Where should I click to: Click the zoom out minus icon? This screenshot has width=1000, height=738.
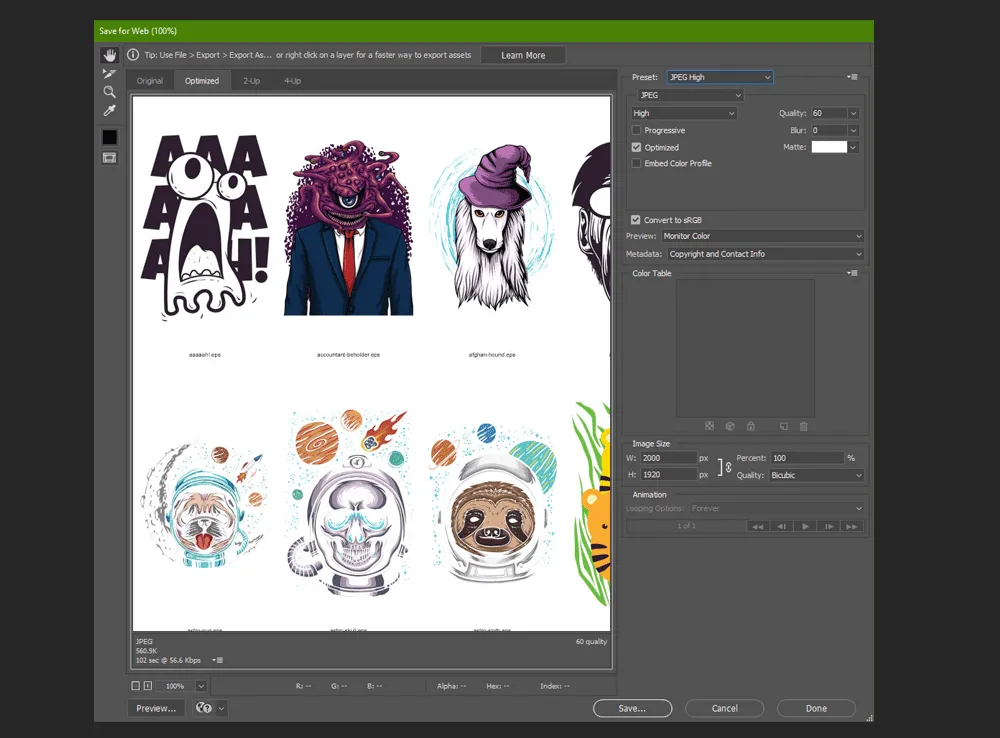135,686
